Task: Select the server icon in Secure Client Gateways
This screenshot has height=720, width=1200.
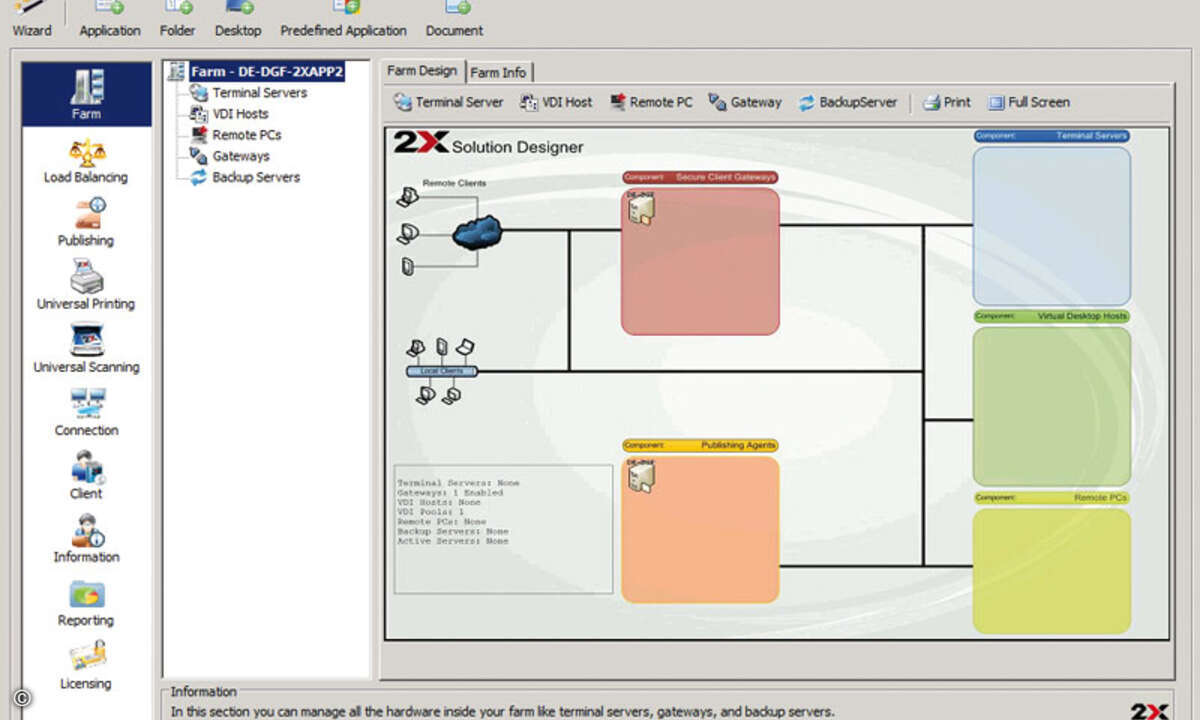Action: point(640,210)
